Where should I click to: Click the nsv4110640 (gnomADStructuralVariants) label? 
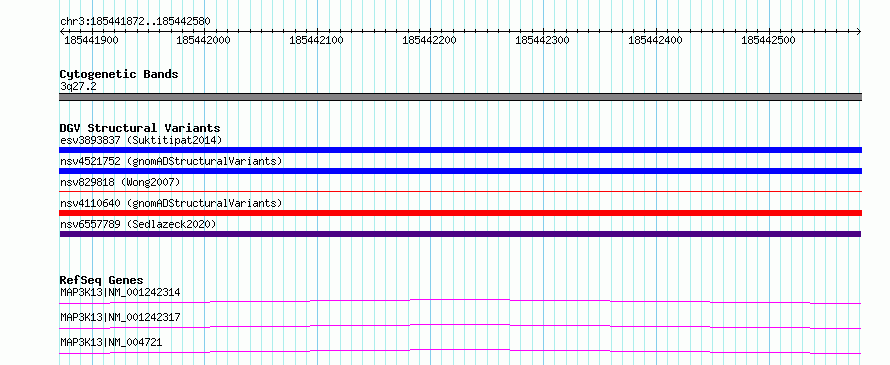(171, 203)
